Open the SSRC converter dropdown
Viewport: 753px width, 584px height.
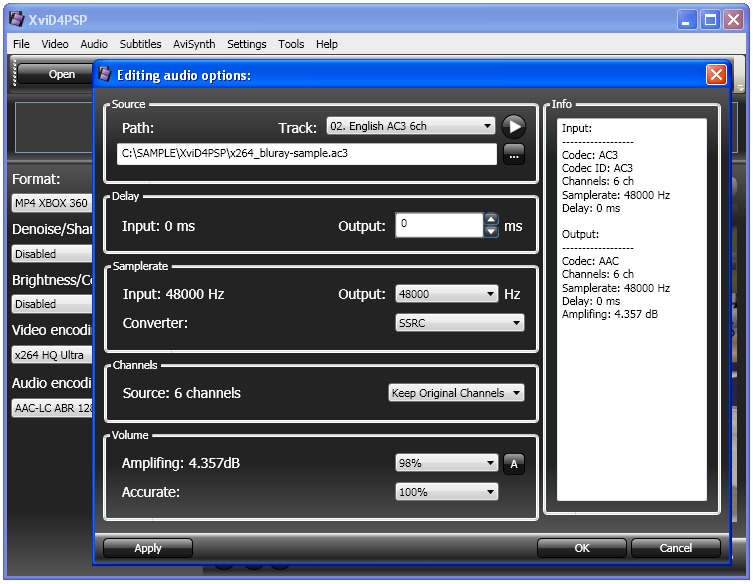(459, 323)
